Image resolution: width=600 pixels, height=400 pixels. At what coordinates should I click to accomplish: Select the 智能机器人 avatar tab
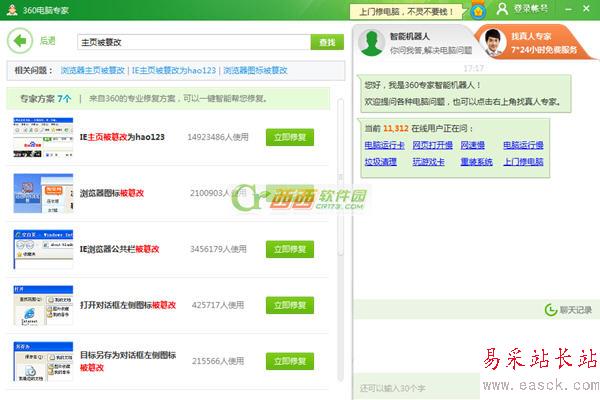click(371, 42)
